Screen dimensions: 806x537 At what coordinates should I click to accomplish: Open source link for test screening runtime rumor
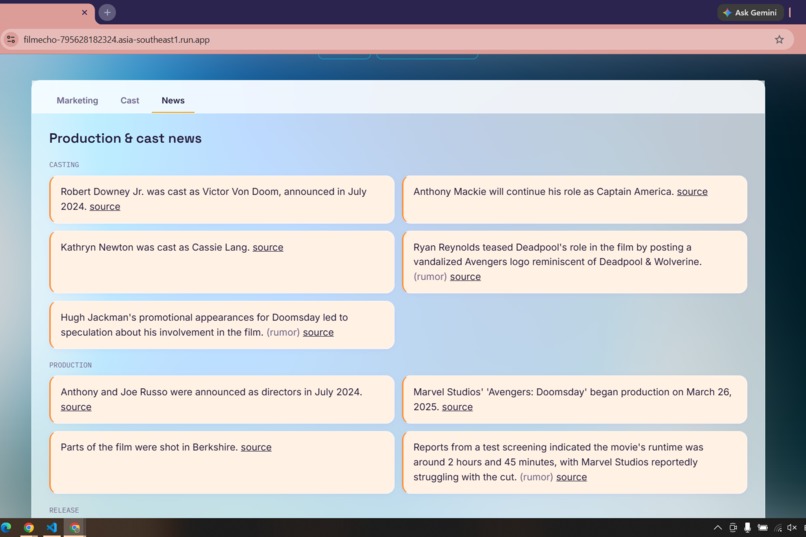point(571,477)
